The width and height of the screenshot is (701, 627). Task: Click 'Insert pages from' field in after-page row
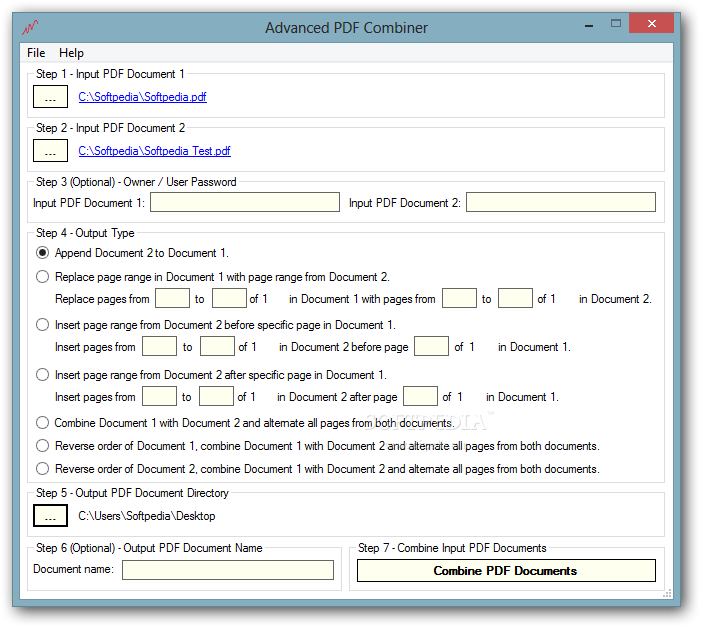point(160,396)
